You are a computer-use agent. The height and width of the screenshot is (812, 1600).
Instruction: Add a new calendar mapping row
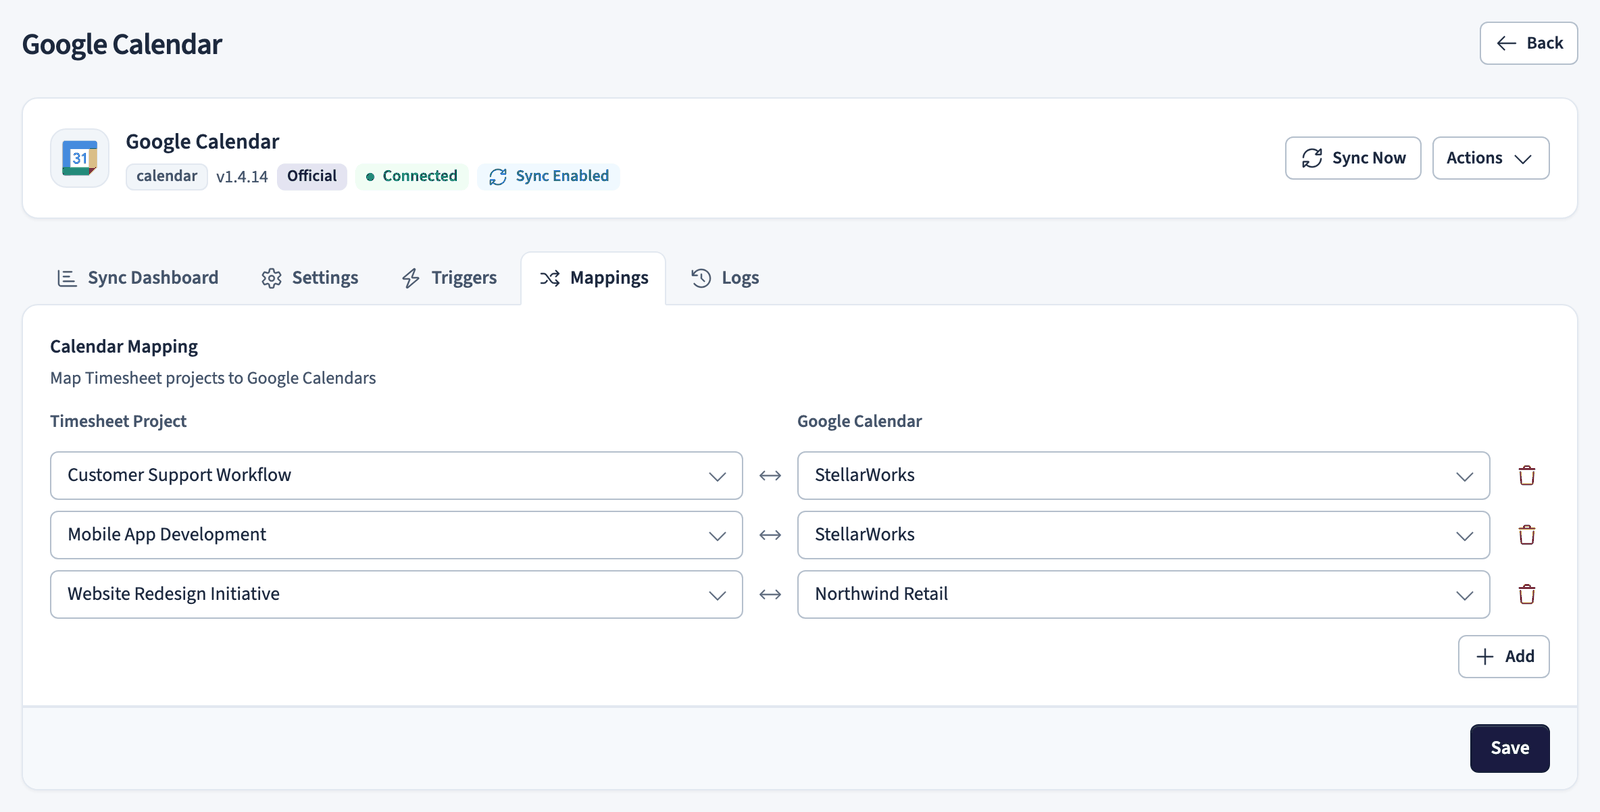tap(1503, 657)
